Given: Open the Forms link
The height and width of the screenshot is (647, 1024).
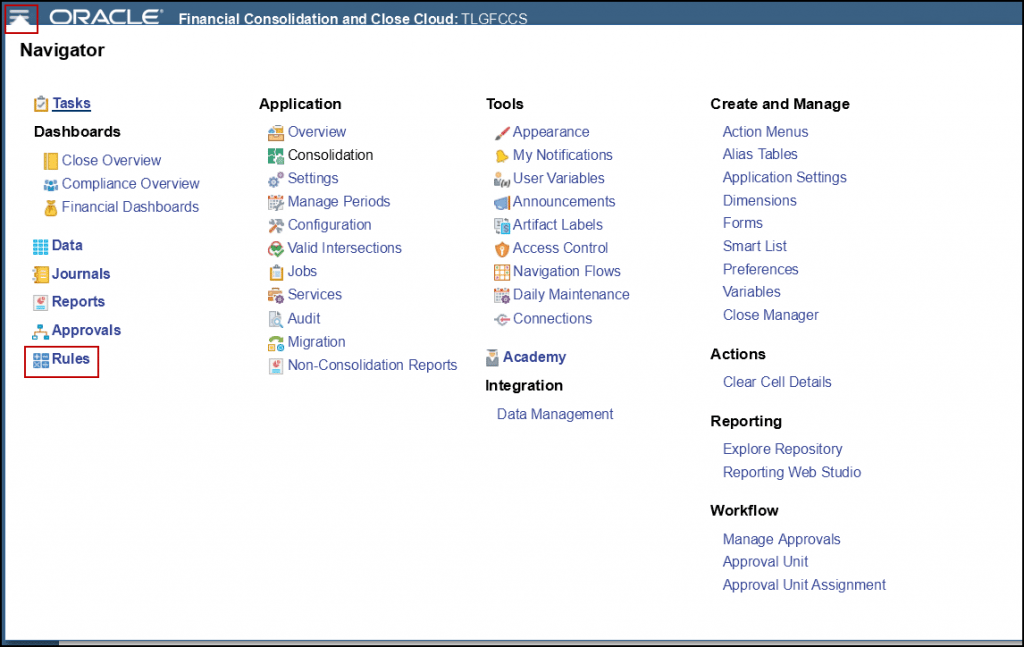Looking at the screenshot, I should [x=743, y=223].
